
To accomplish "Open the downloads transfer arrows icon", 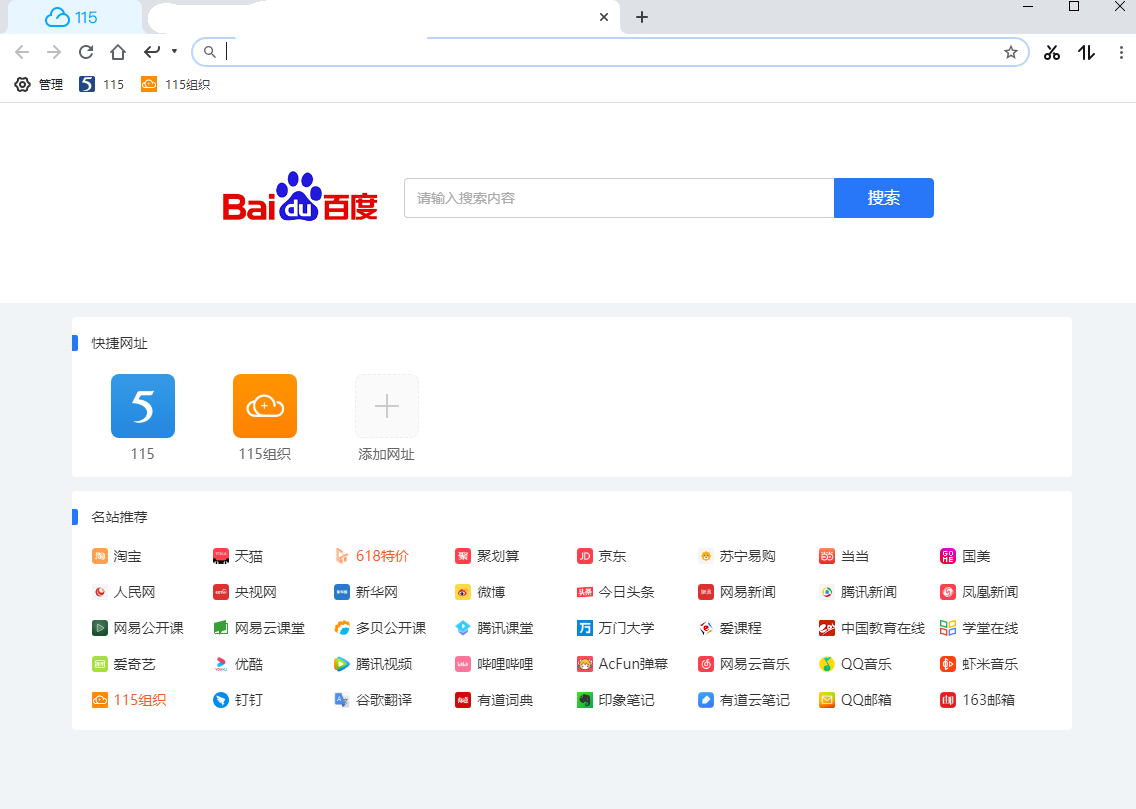I will tap(1086, 52).
